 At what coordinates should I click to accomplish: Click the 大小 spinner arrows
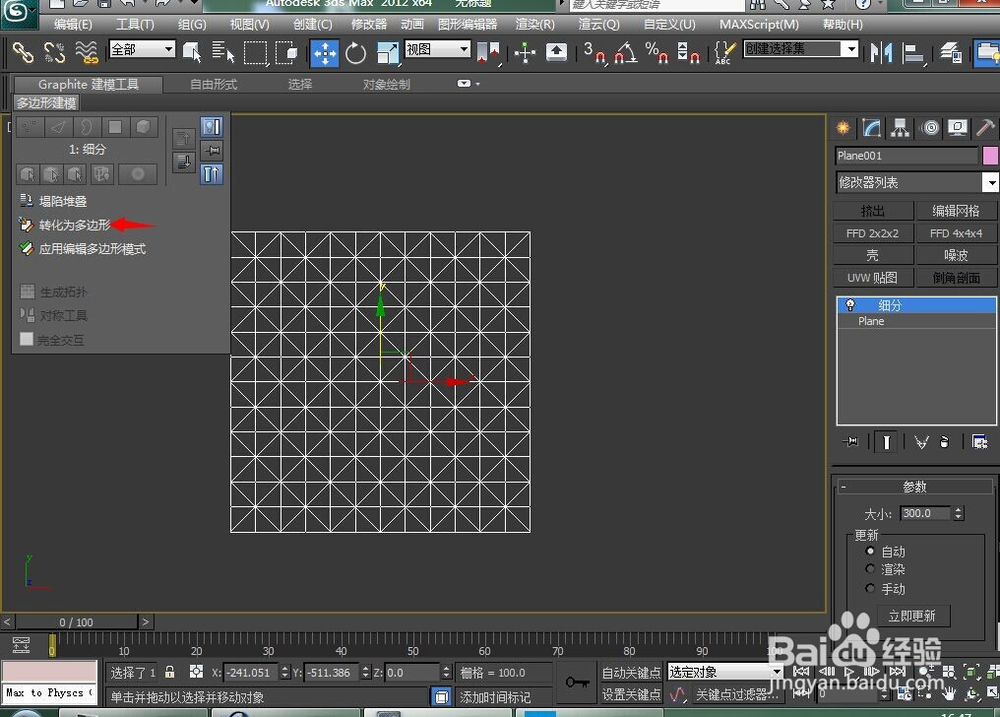(x=958, y=513)
